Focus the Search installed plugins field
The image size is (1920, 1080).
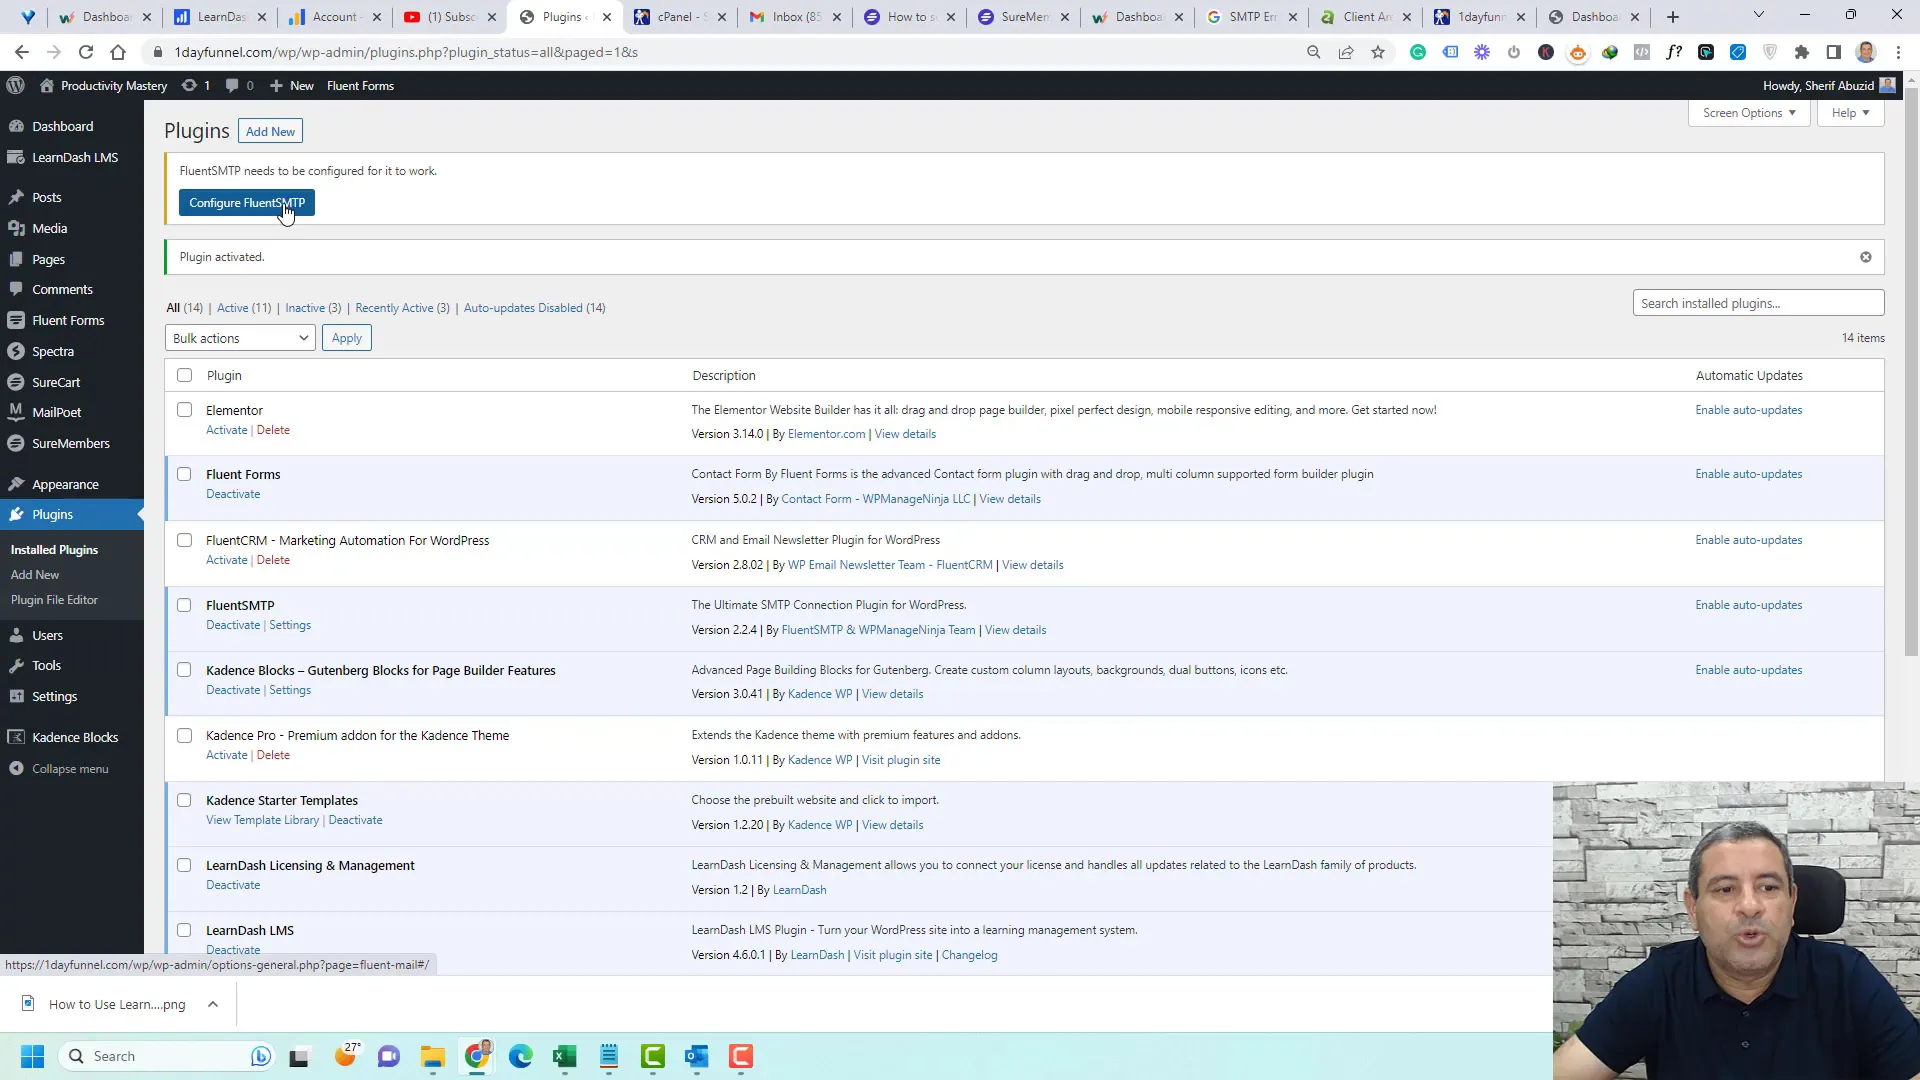pyautogui.click(x=1758, y=303)
